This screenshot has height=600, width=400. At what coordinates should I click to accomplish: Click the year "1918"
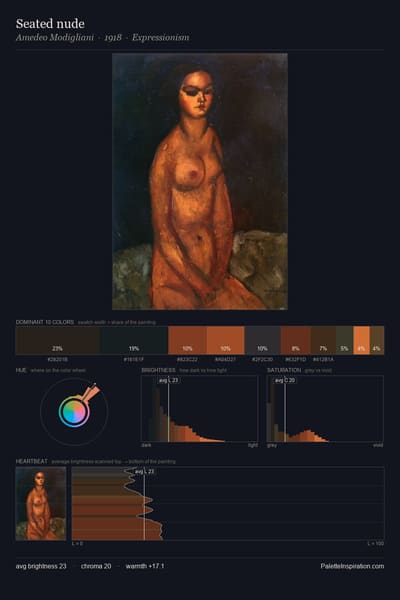point(113,38)
